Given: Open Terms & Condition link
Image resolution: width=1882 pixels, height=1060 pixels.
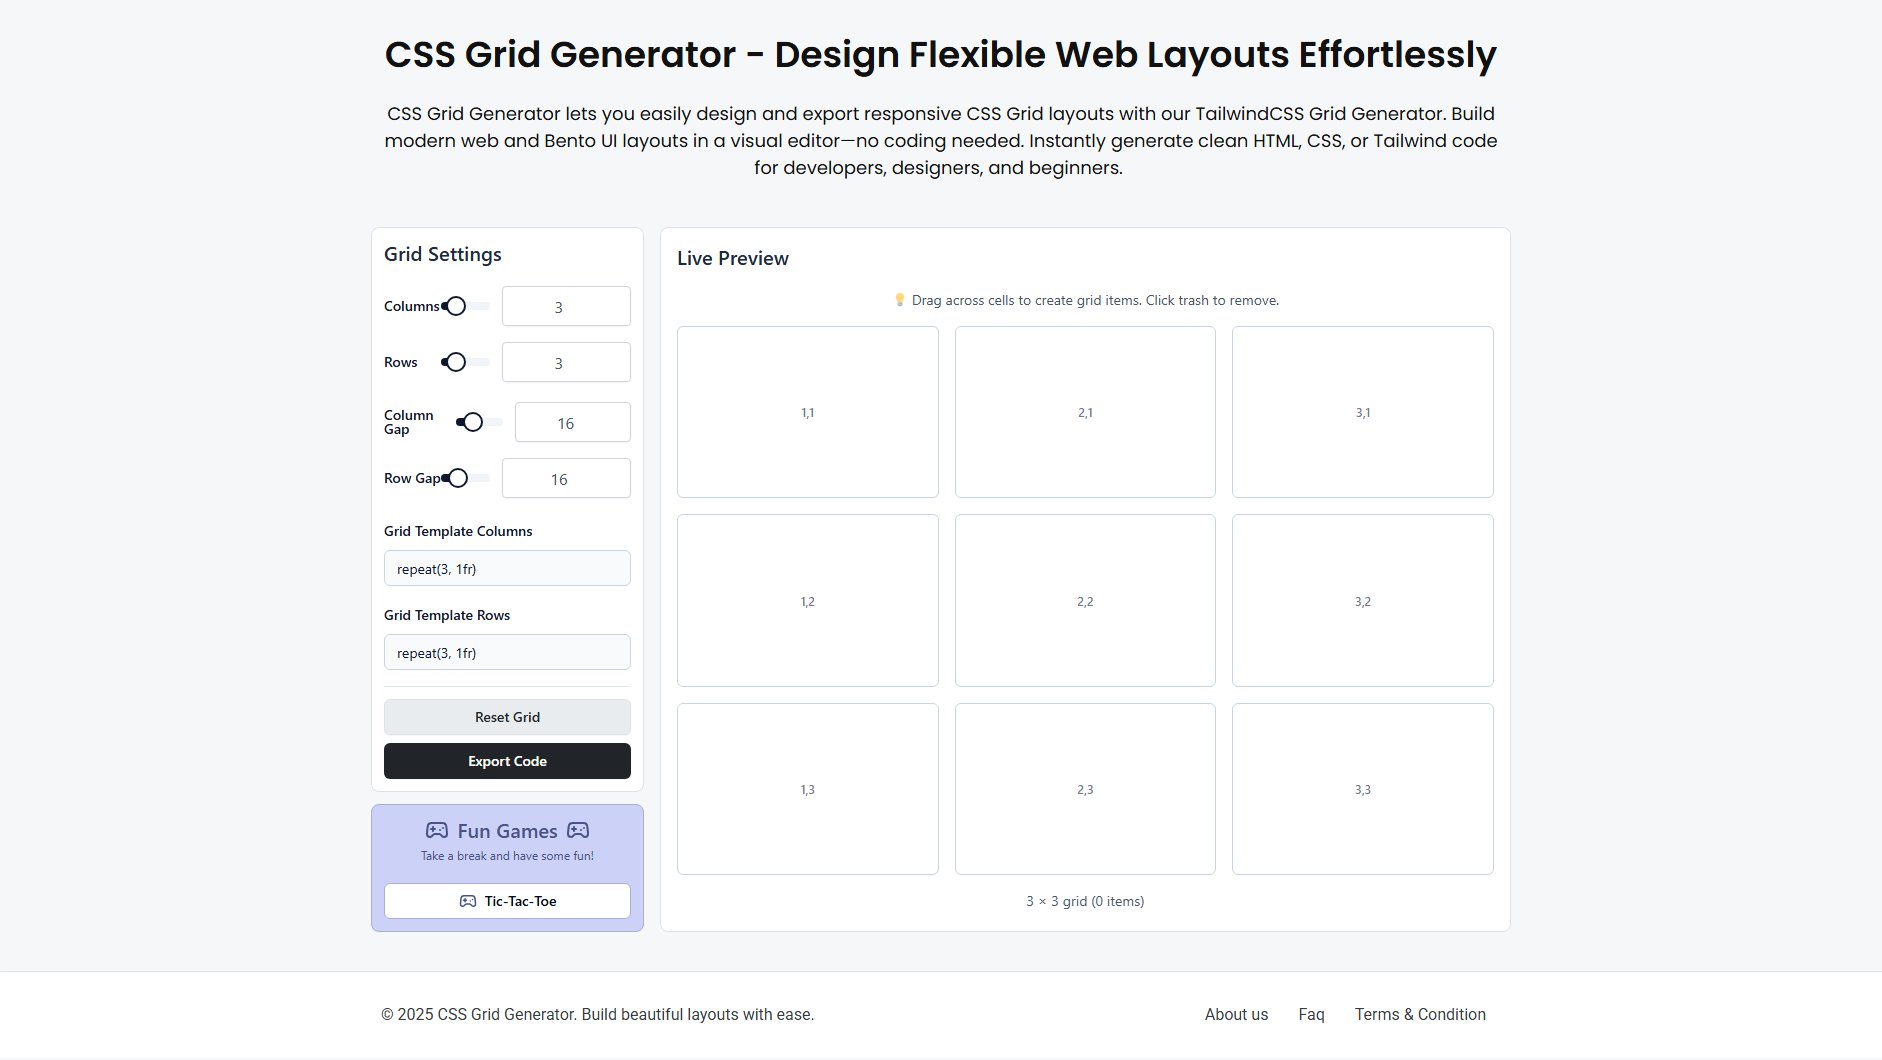Looking at the screenshot, I should point(1420,1014).
